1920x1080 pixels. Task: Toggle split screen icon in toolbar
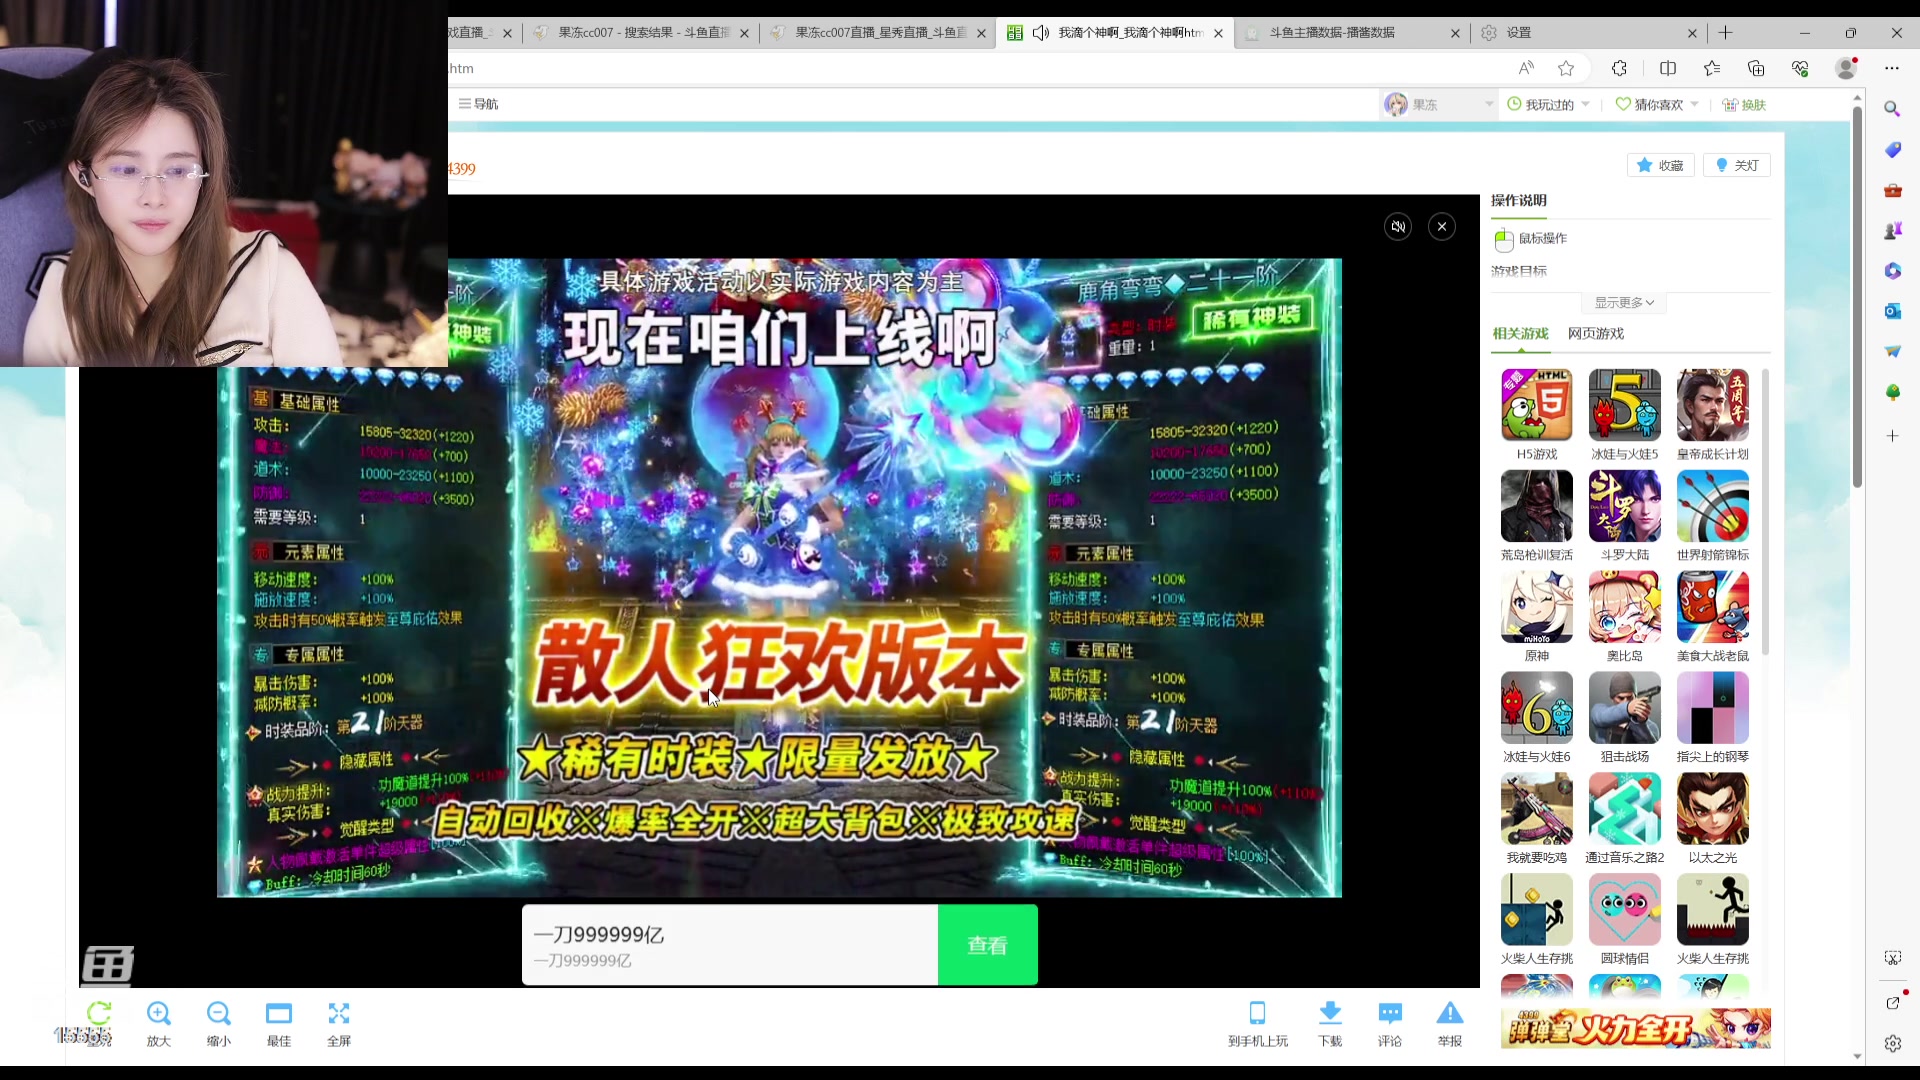coord(1668,68)
